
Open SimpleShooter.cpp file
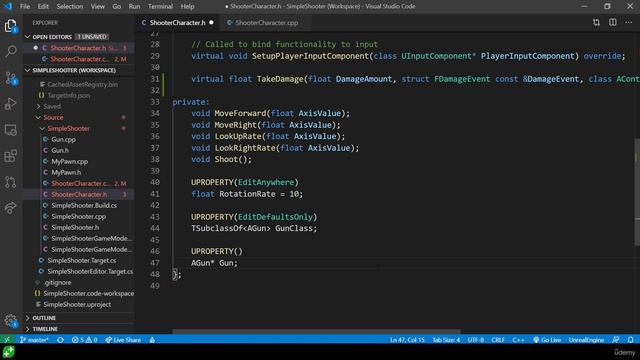pos(78,216)
